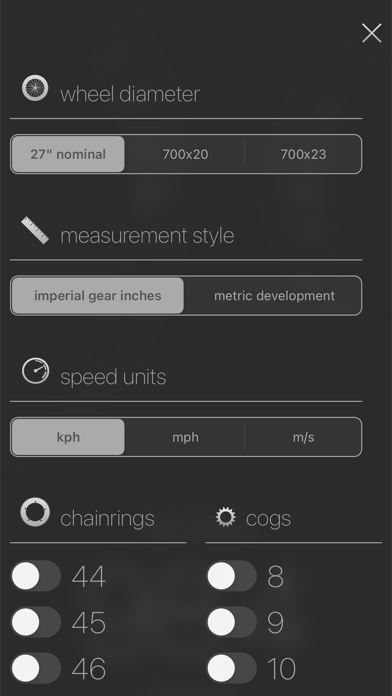392x696 pixels.
Task: Toggle the 10 tooth cog switch
Action: click(x=231, y=668)
